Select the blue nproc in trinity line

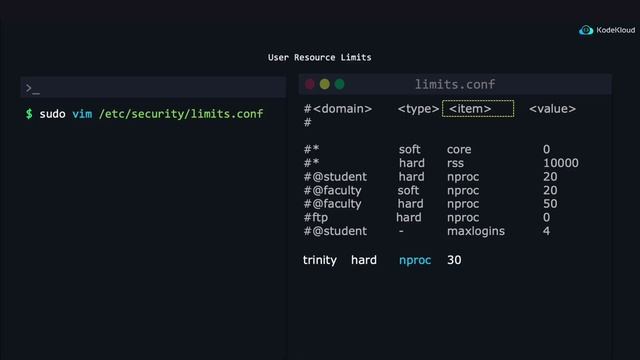(415, 260)
